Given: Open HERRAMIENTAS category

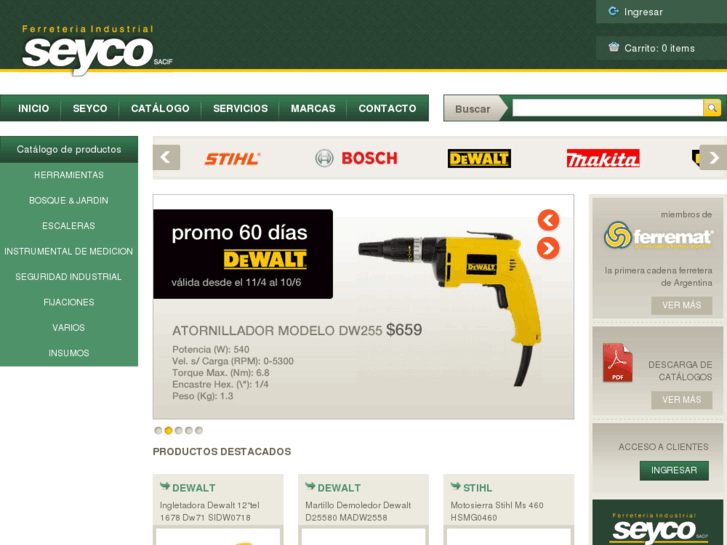Looking at the screenshot, I should coord(69,175).
